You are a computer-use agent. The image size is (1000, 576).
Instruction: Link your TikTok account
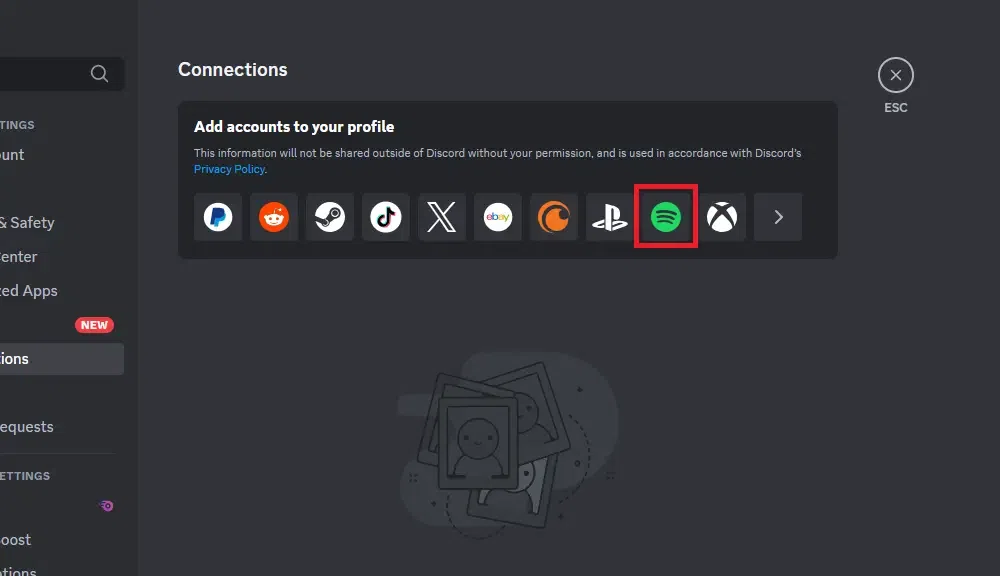coord(386,217)
